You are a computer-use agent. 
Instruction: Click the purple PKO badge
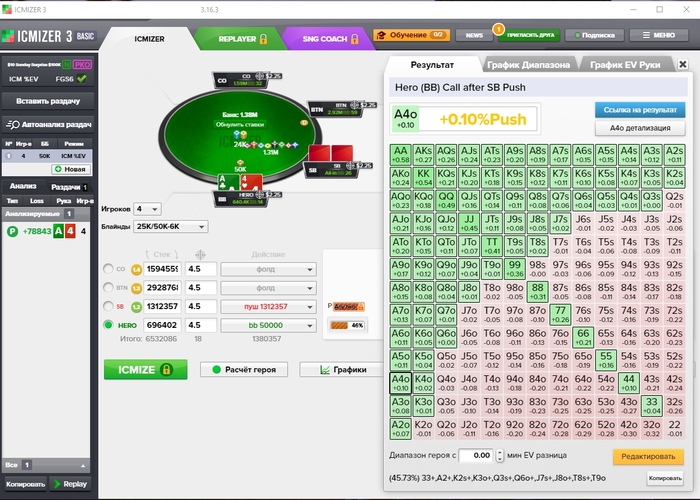82,65
